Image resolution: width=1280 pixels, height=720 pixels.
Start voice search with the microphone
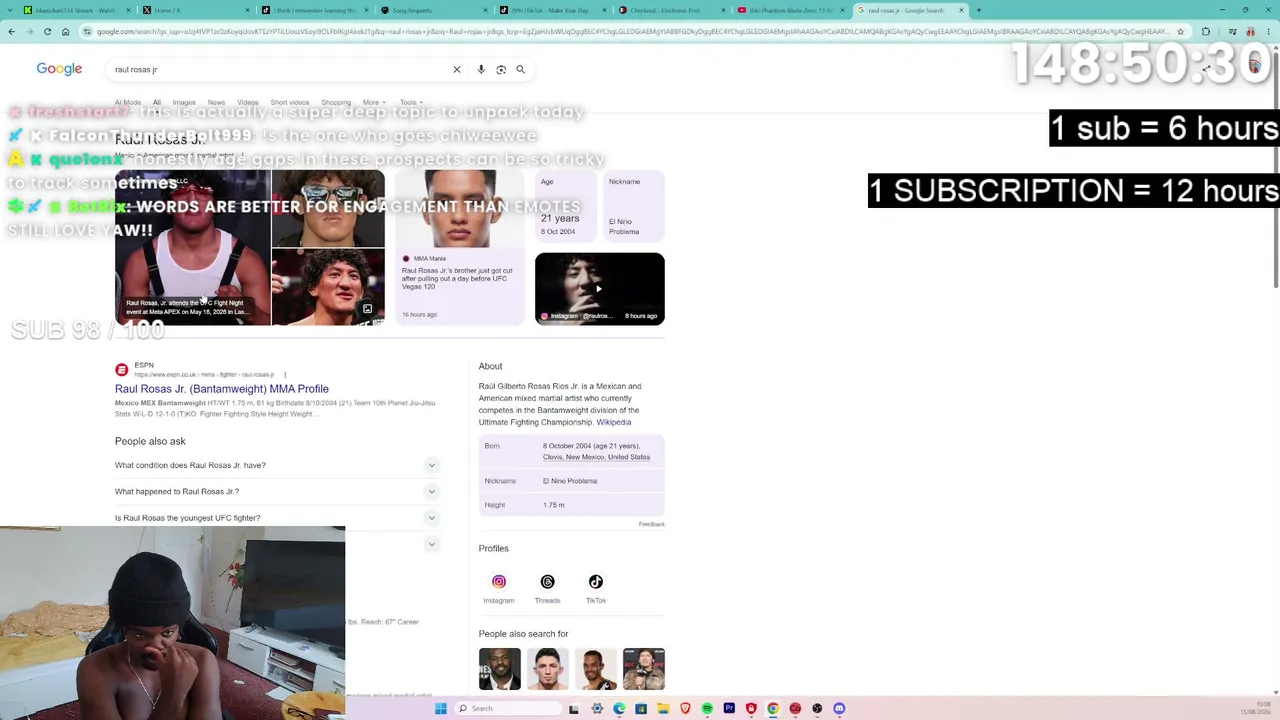(481, 70)
